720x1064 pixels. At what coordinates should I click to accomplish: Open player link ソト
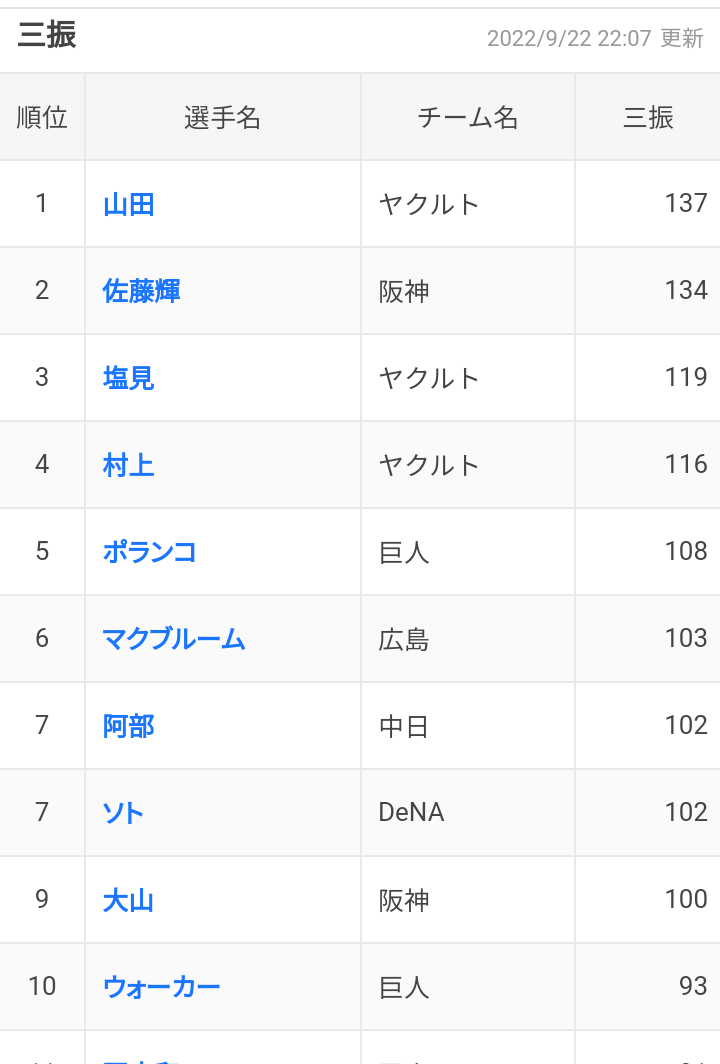click(123, 812)
